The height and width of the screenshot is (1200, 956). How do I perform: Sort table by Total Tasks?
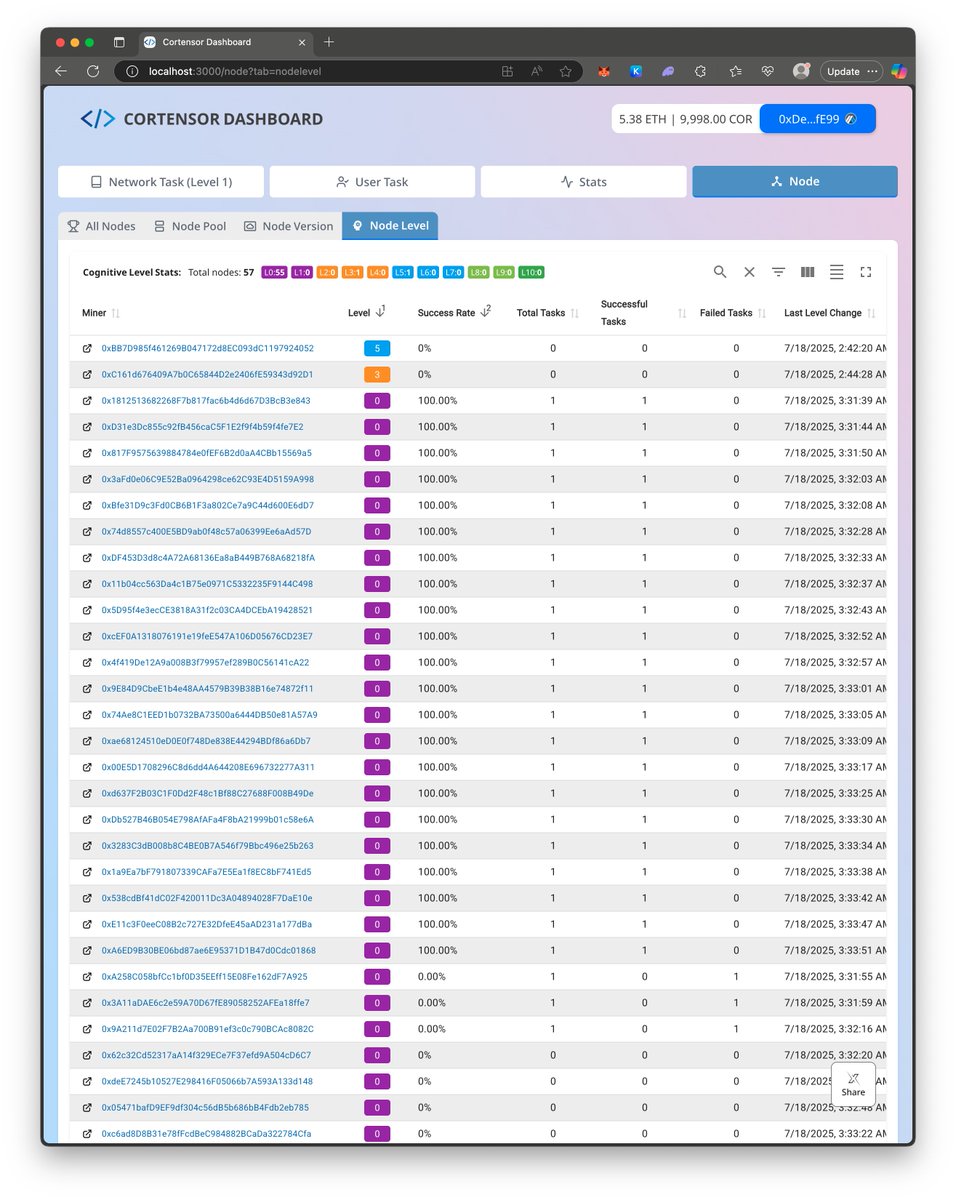(x=574, y=314)
